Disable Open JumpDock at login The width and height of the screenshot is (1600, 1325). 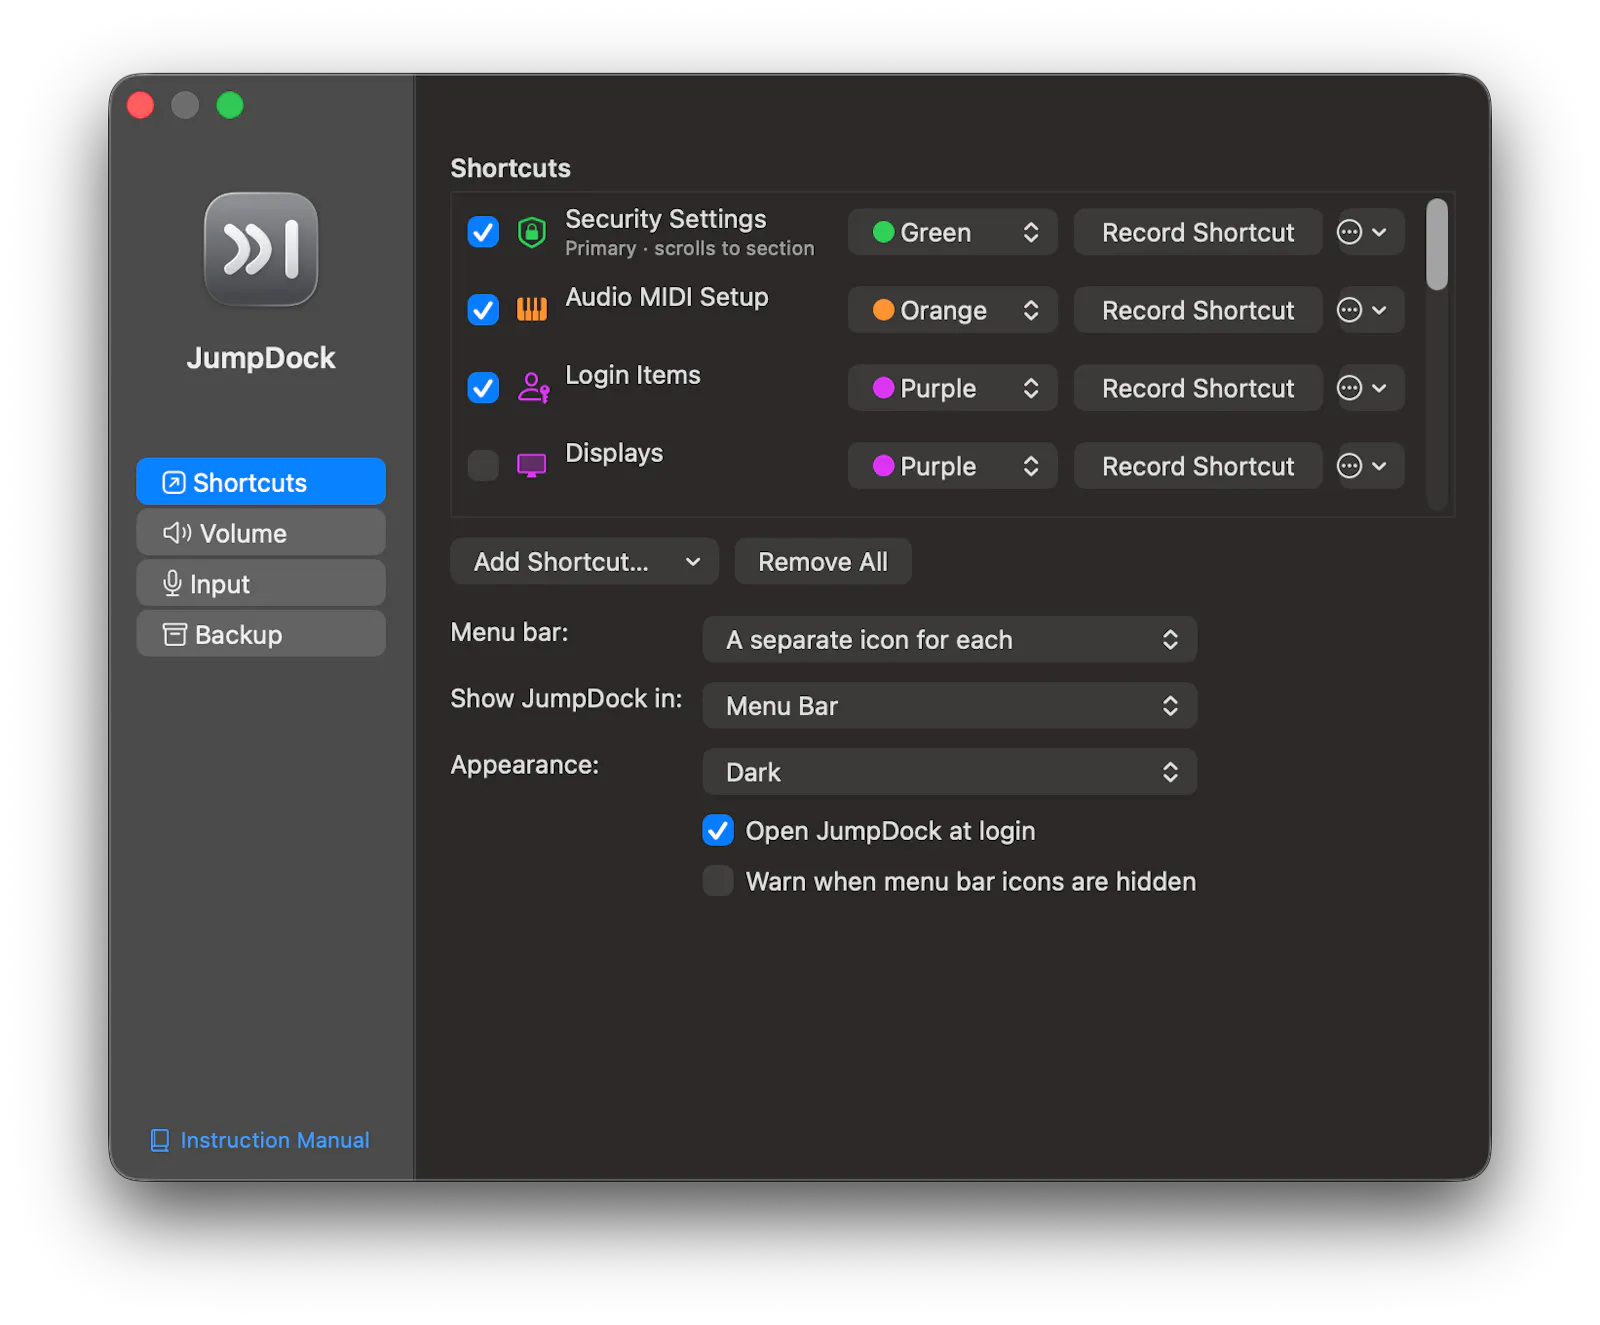(x=718, y=830)
